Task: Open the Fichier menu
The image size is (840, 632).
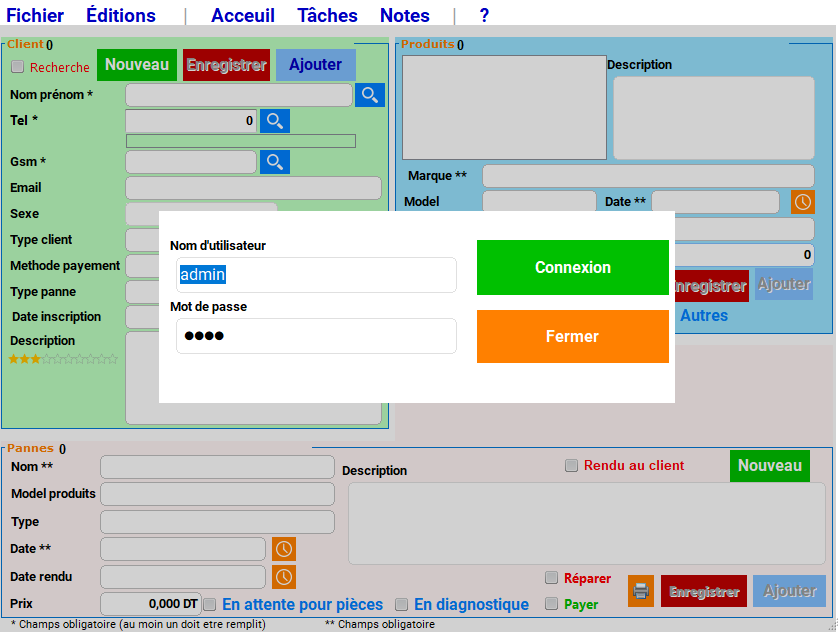Action: click(35, 15)
